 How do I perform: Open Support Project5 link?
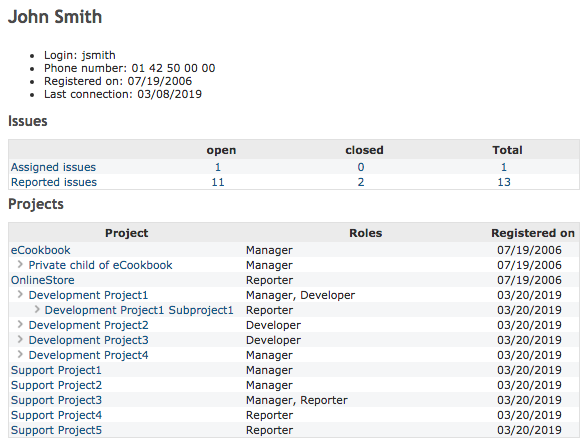click(x=56, y=430)
